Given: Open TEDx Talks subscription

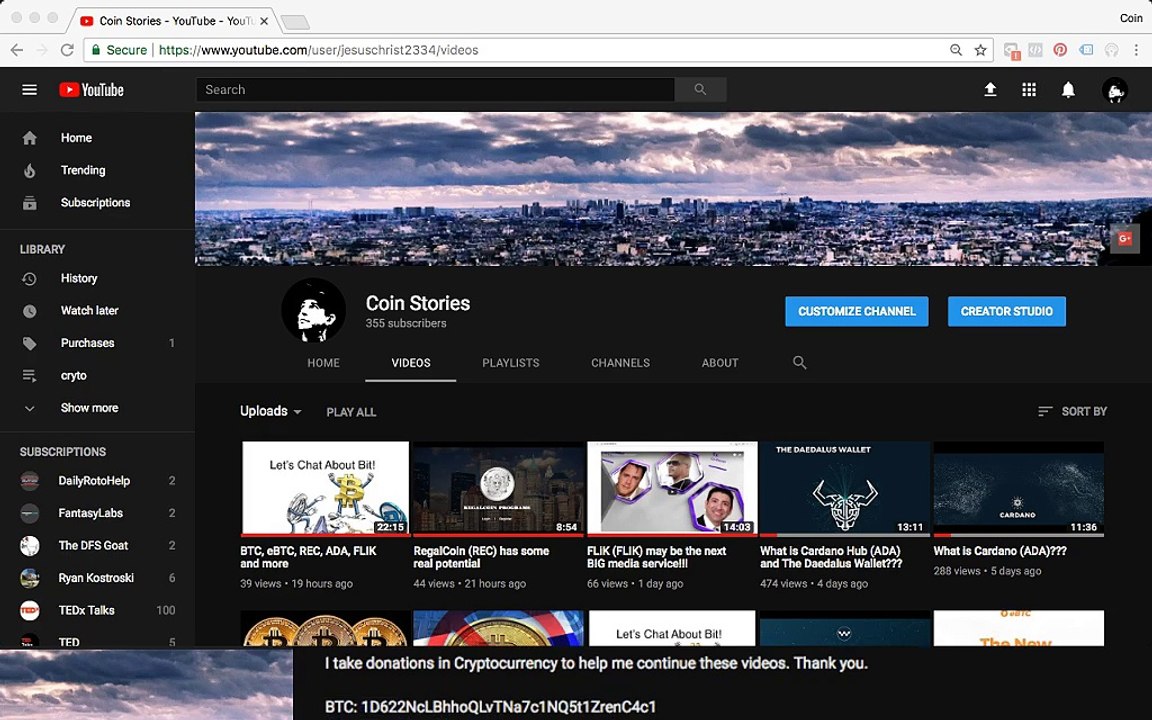Looking at the screenshot, I should coord(97,610).
